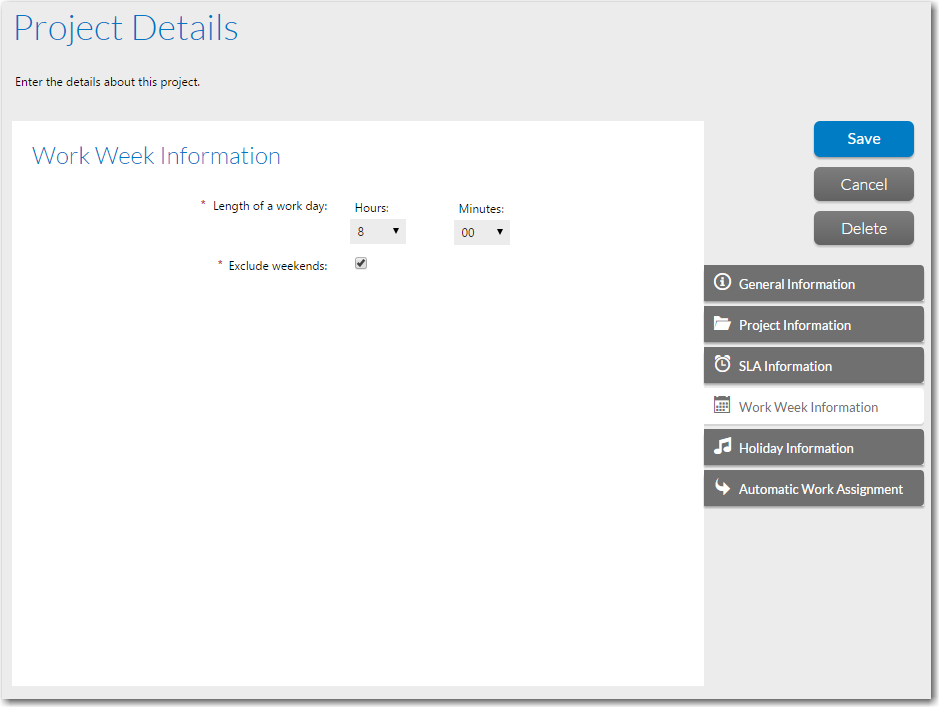This screenshot has width=939, height=707.
Task: Click the info circle icon for General Information
Action: coord(722,283)
